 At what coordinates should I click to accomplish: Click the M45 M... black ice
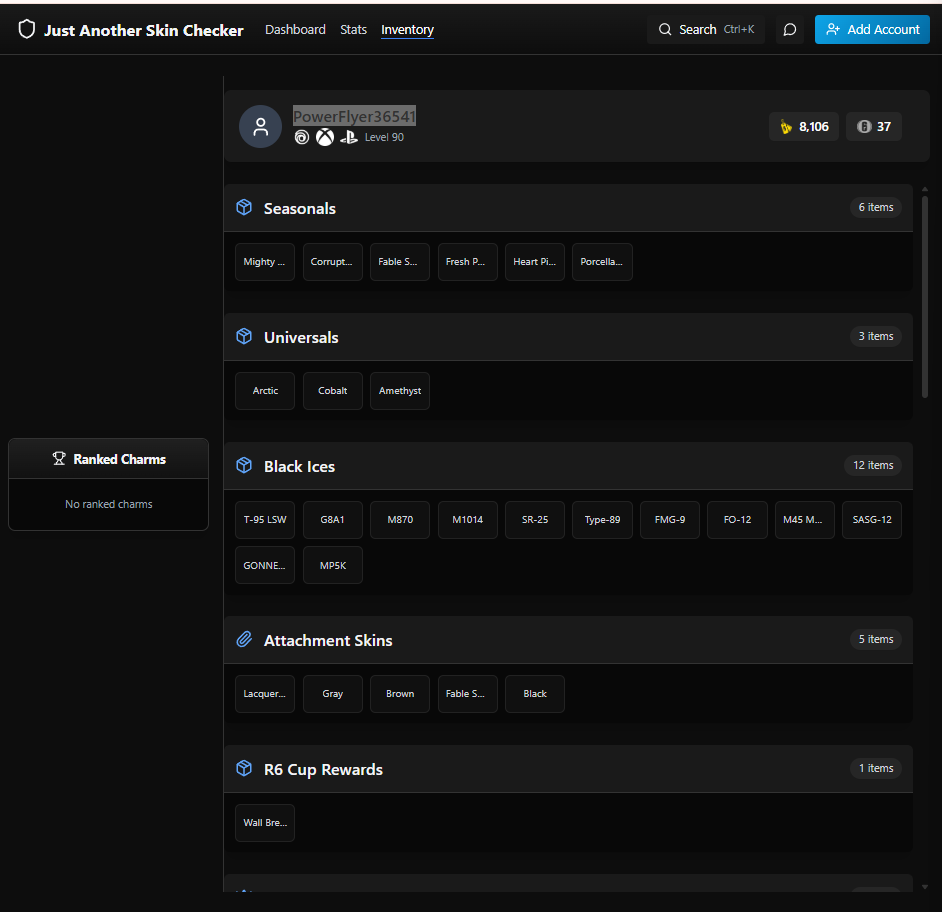point(804,520)
